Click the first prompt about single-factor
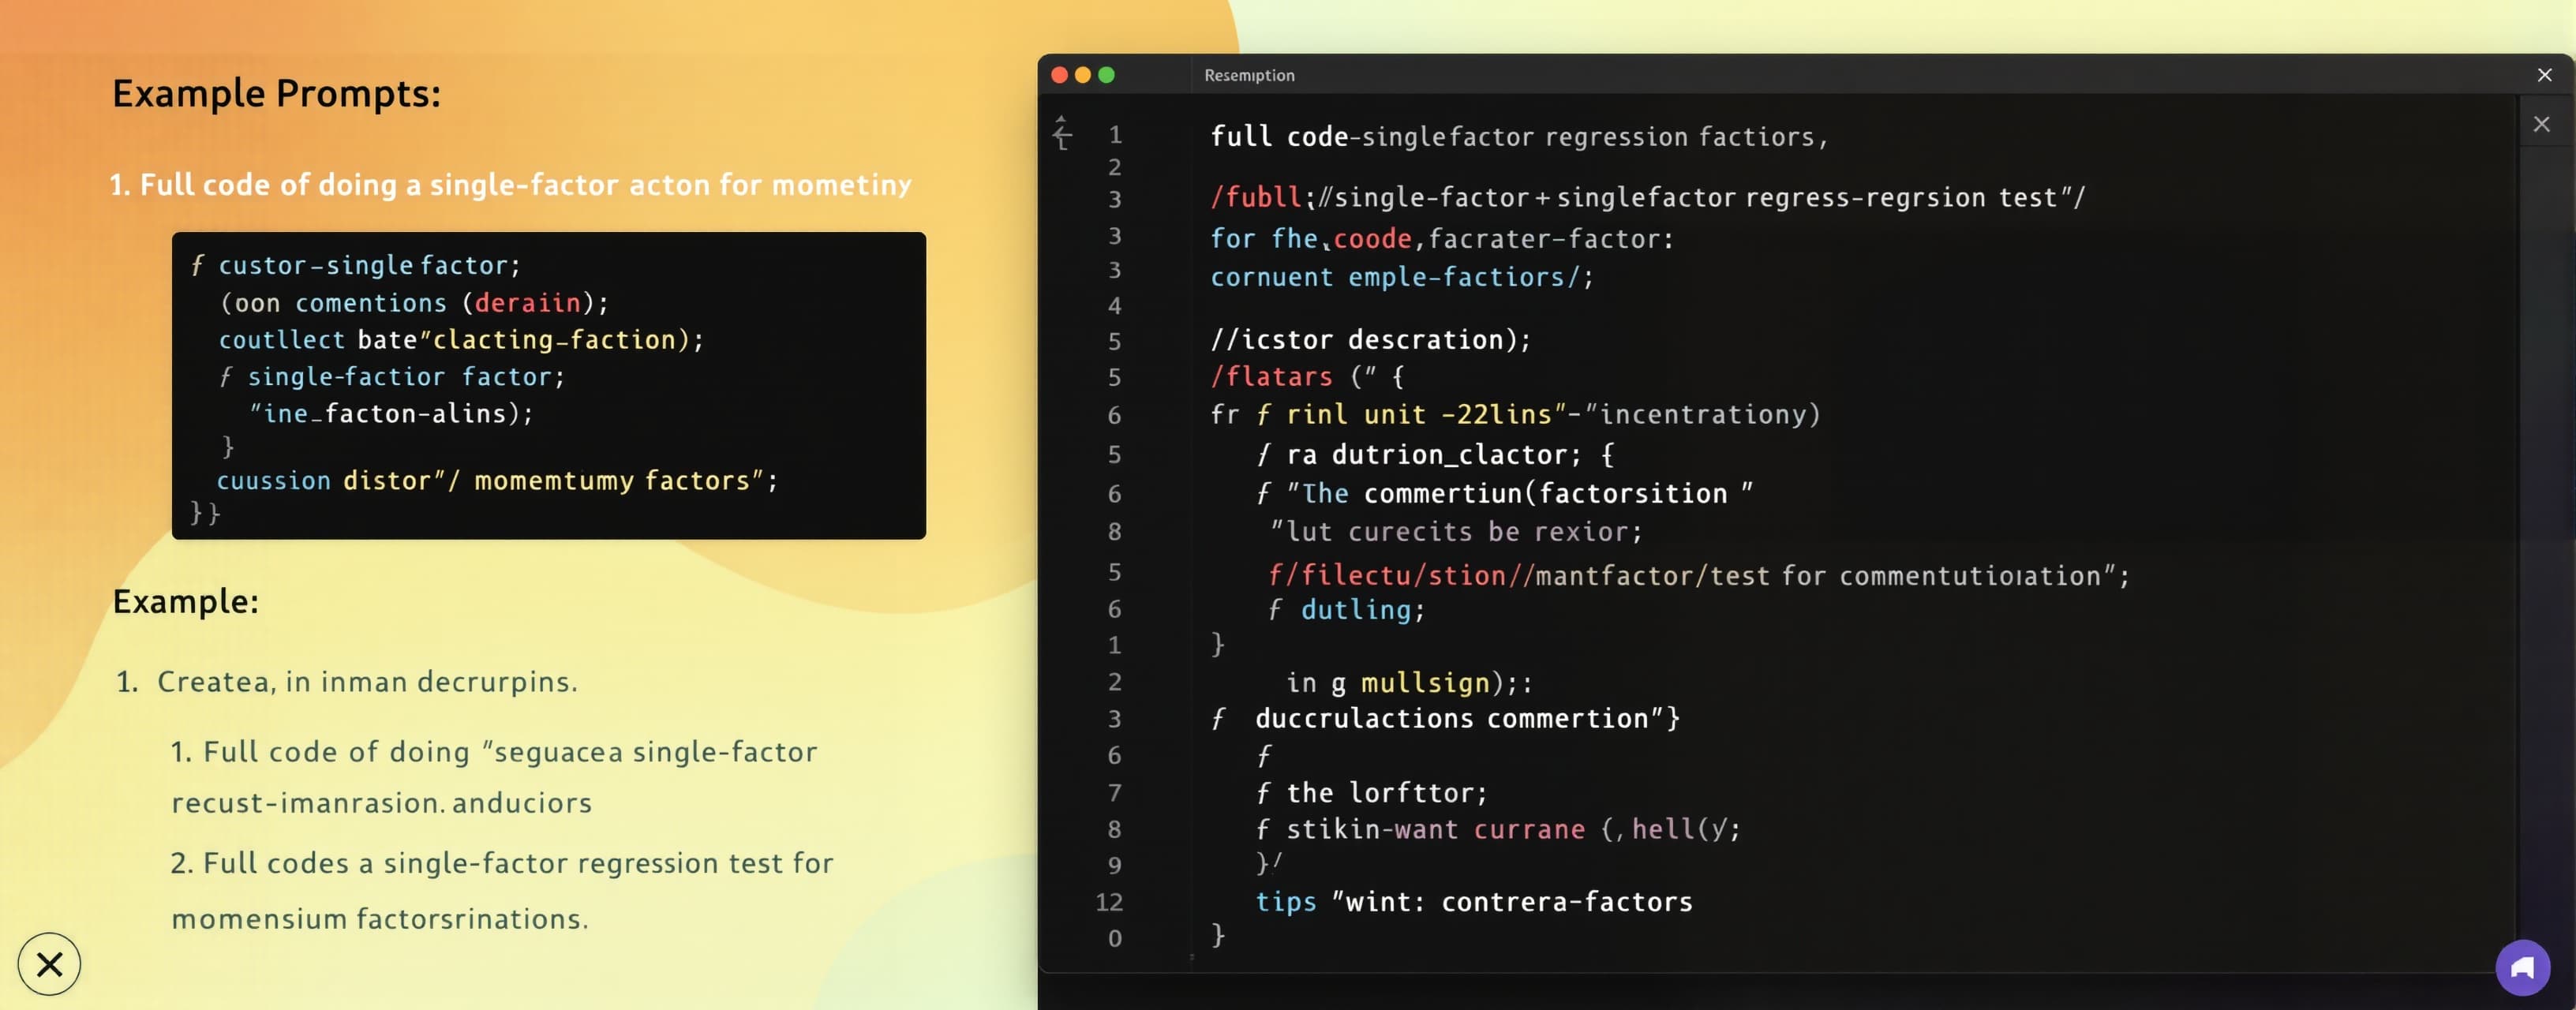Image resolution: width=2576 pixels, height=1010 pixels. 510,185
